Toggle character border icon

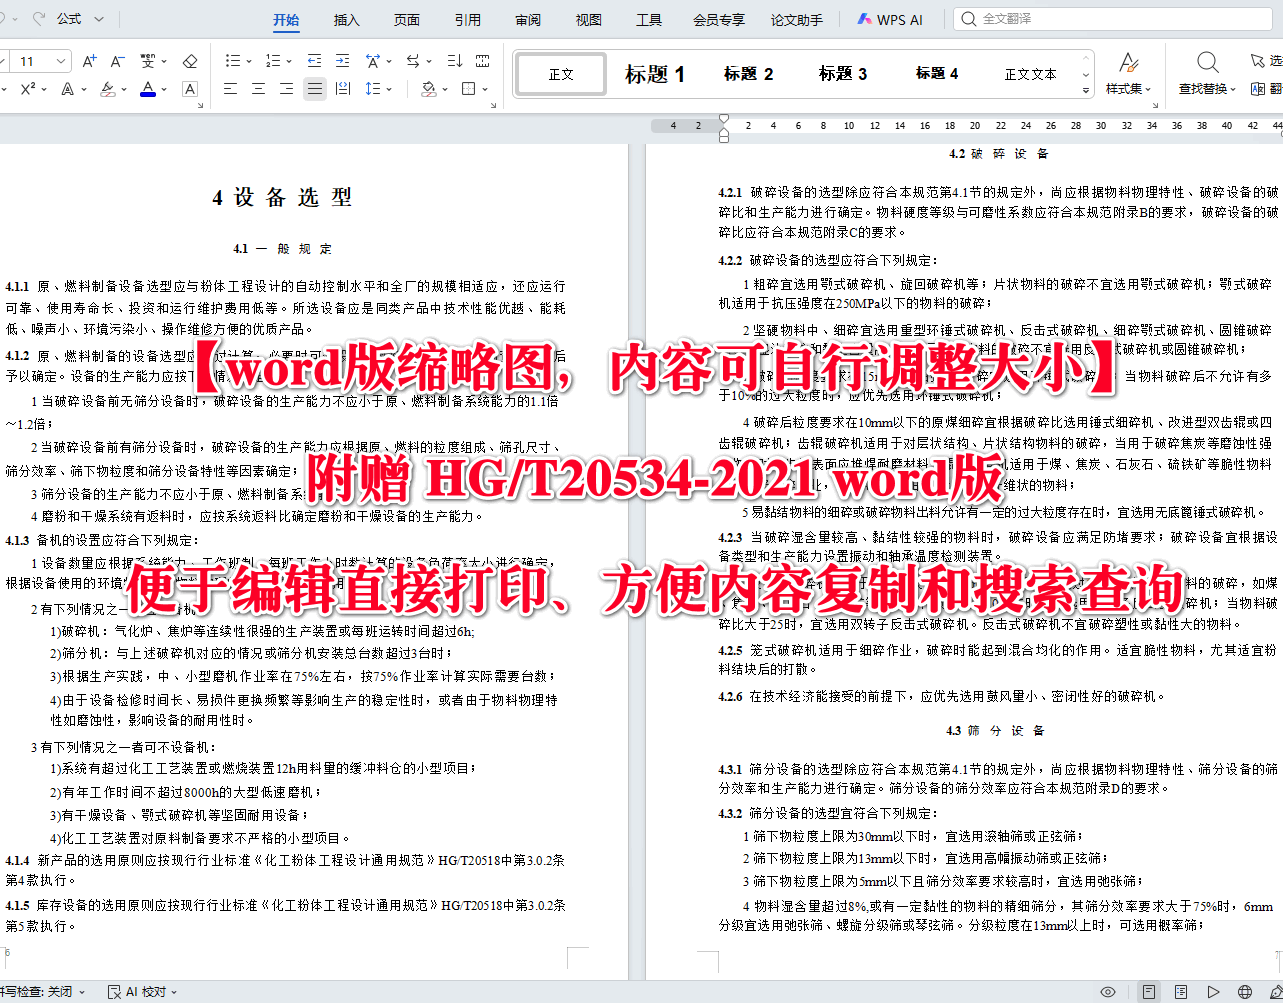pyautogui.click(x=190, y=89)
